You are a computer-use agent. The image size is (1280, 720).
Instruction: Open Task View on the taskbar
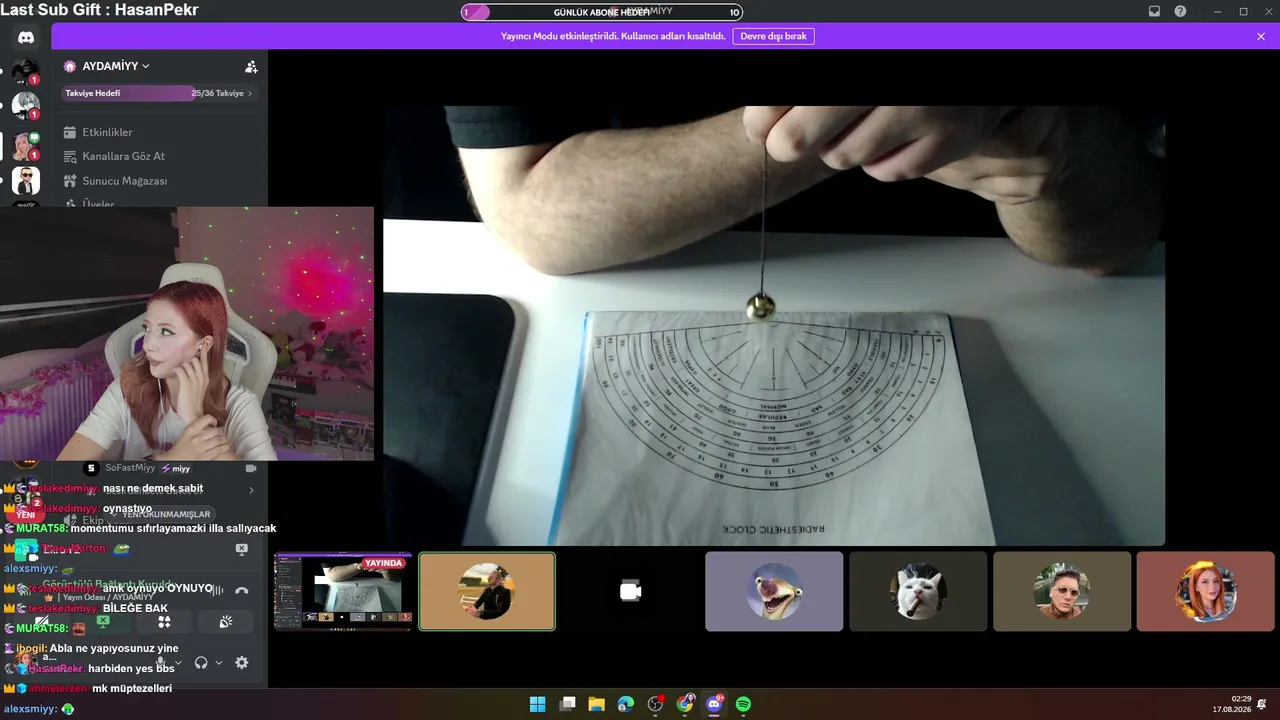coord(567,704)
